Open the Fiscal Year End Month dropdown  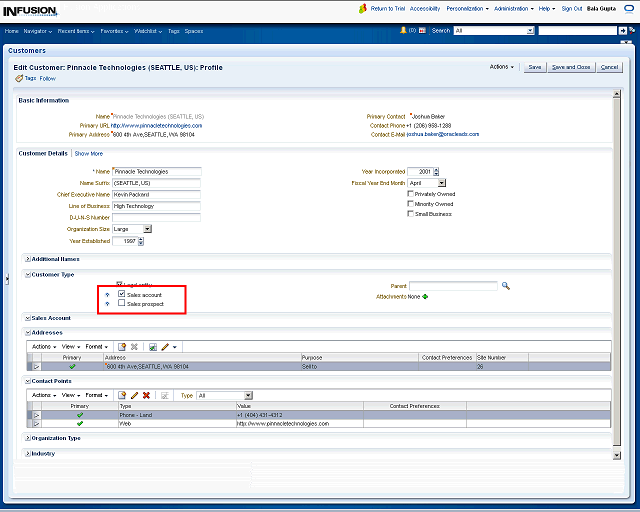click(442, 183)
